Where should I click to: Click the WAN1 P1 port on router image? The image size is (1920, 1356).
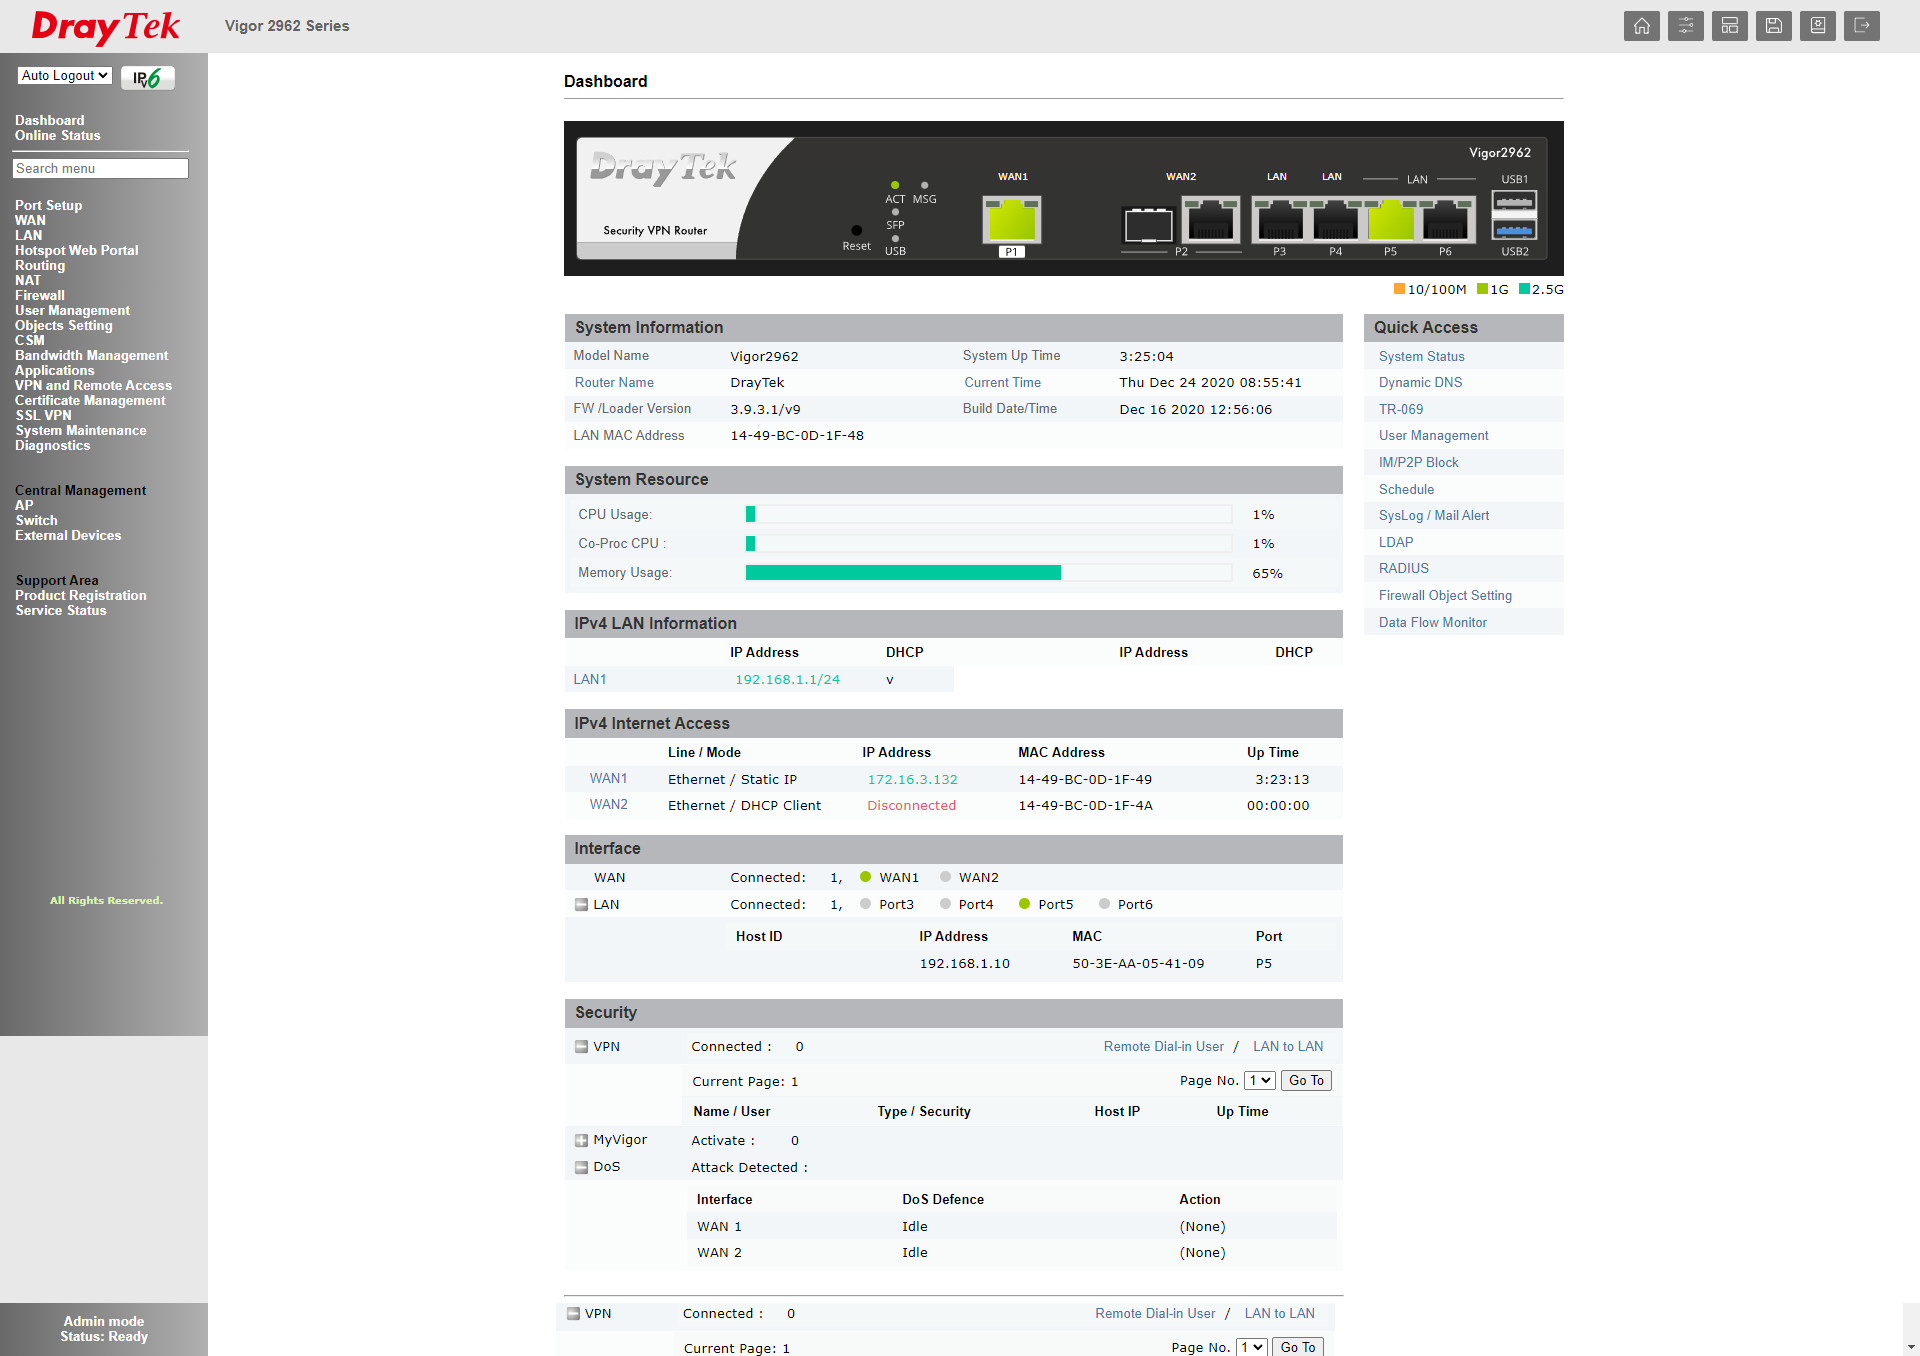click(1012, 219)
